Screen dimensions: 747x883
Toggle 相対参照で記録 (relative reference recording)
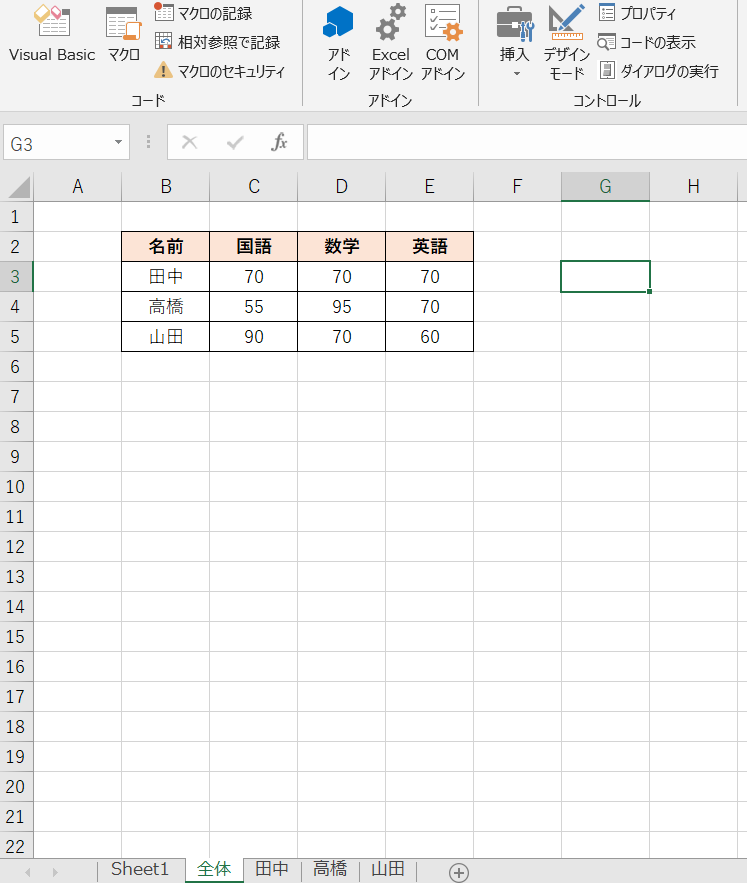217,42
